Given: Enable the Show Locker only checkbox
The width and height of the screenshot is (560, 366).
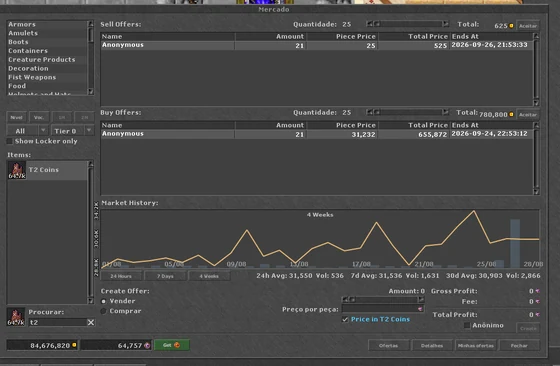Looking at the screenshot, I should click(10, 141).
